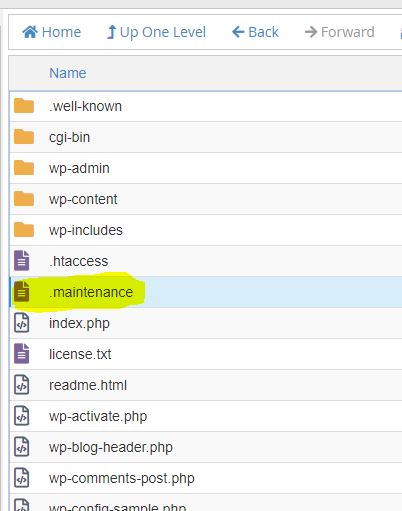The image size is (402, 511).
Task: Click the wp-comments-post.php file icon
Action: click(22, 478)
